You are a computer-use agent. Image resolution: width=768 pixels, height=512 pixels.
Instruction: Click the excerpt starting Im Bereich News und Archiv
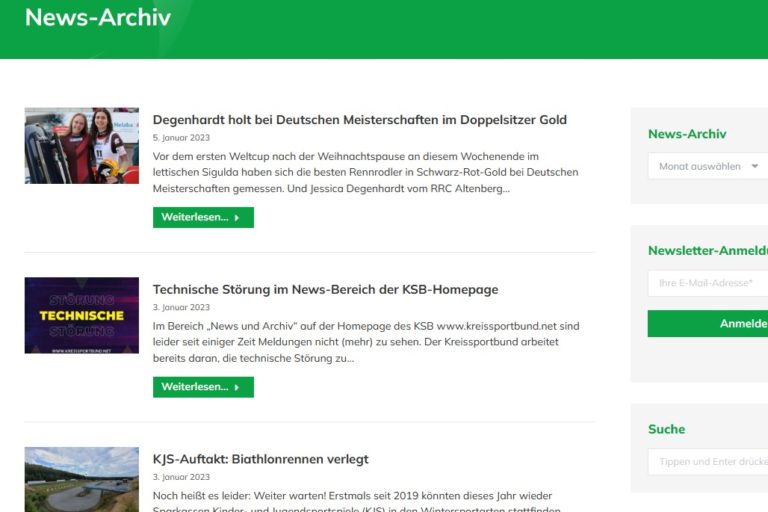[x=366, y=342]
